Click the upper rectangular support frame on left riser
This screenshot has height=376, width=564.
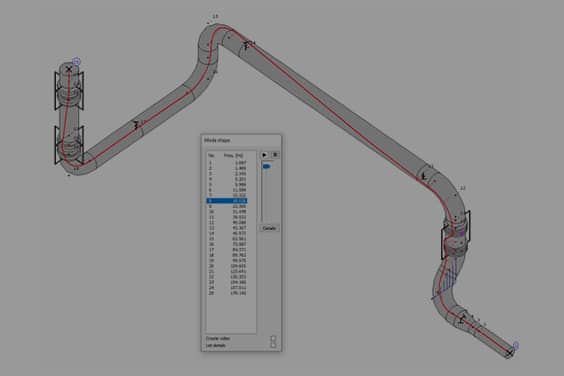pyautogui.click(x=69, y=90)
